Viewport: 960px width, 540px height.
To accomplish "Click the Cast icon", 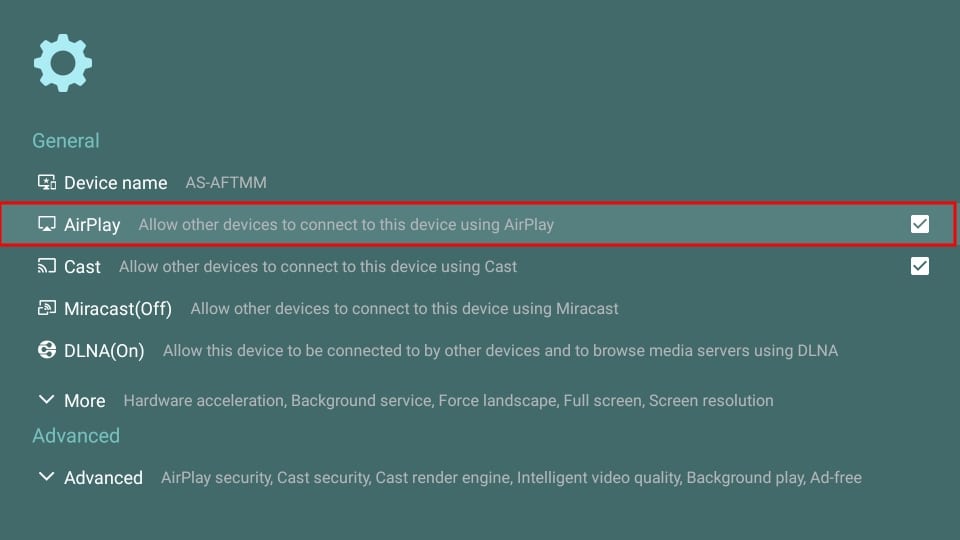I will tap(46, 266).
